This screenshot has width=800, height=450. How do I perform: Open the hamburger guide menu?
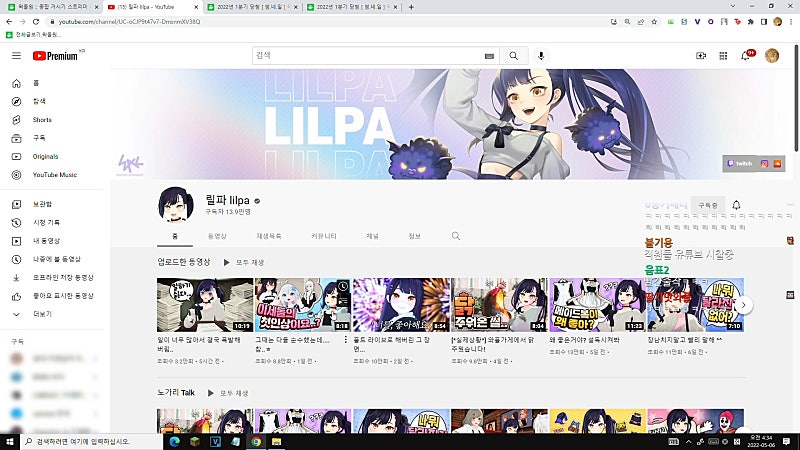point(16,56)
